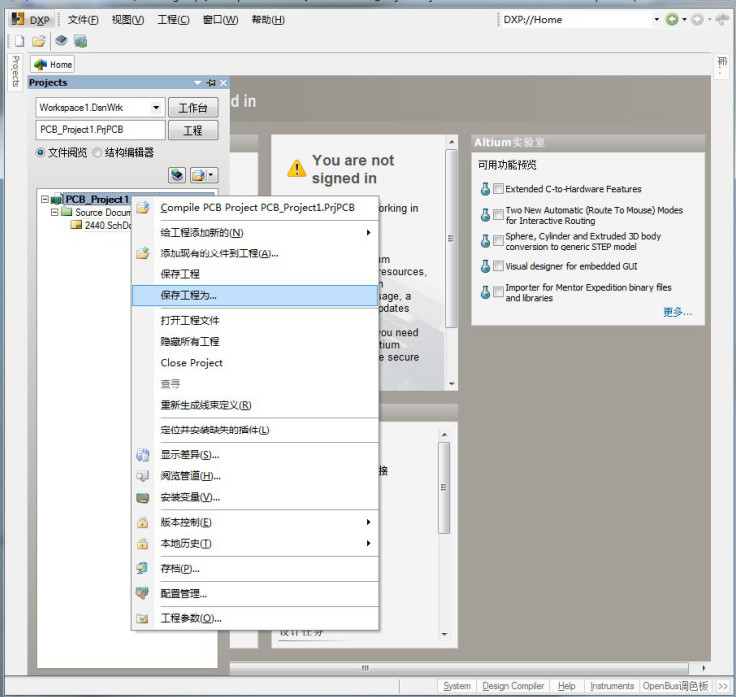Pin the Projects panel
The image size is (736, 697).
(x=211, y=83)
